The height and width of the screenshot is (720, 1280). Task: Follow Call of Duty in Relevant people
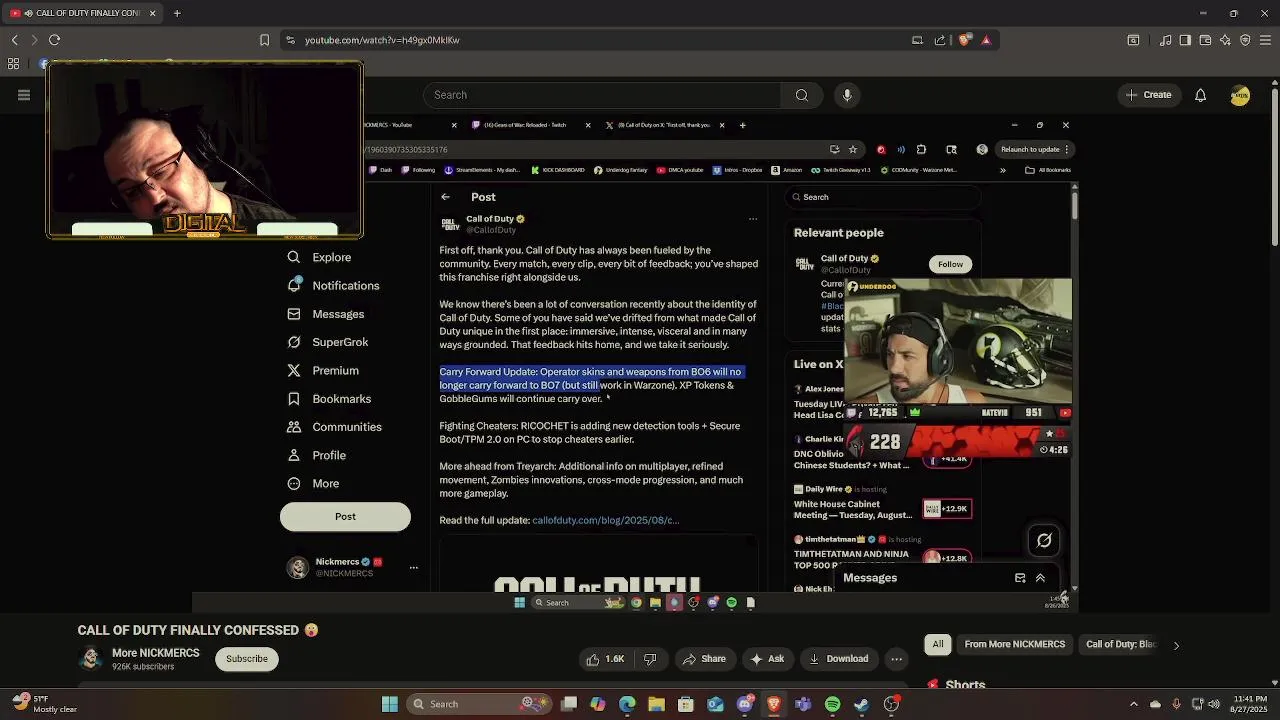point(950,264)
